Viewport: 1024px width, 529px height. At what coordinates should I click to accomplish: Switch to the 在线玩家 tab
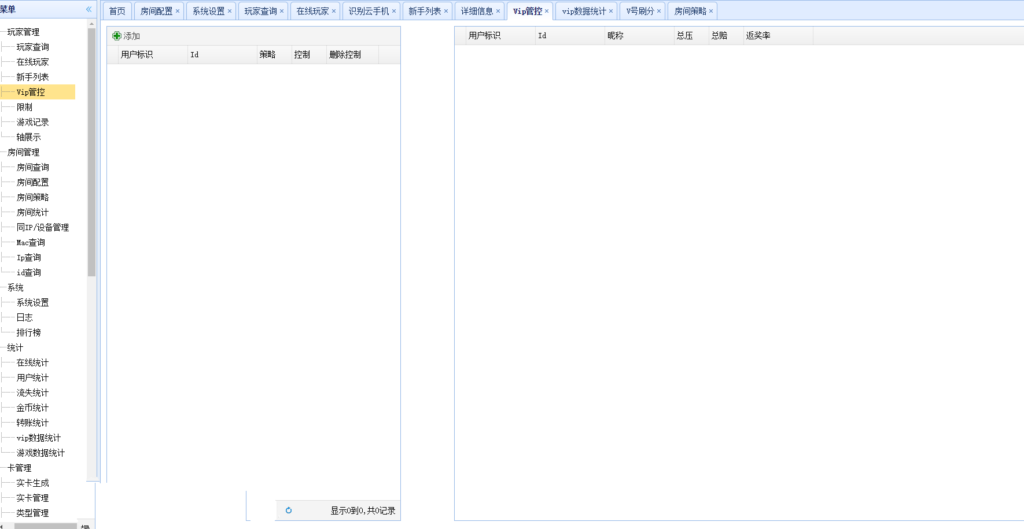coord(313,11)
